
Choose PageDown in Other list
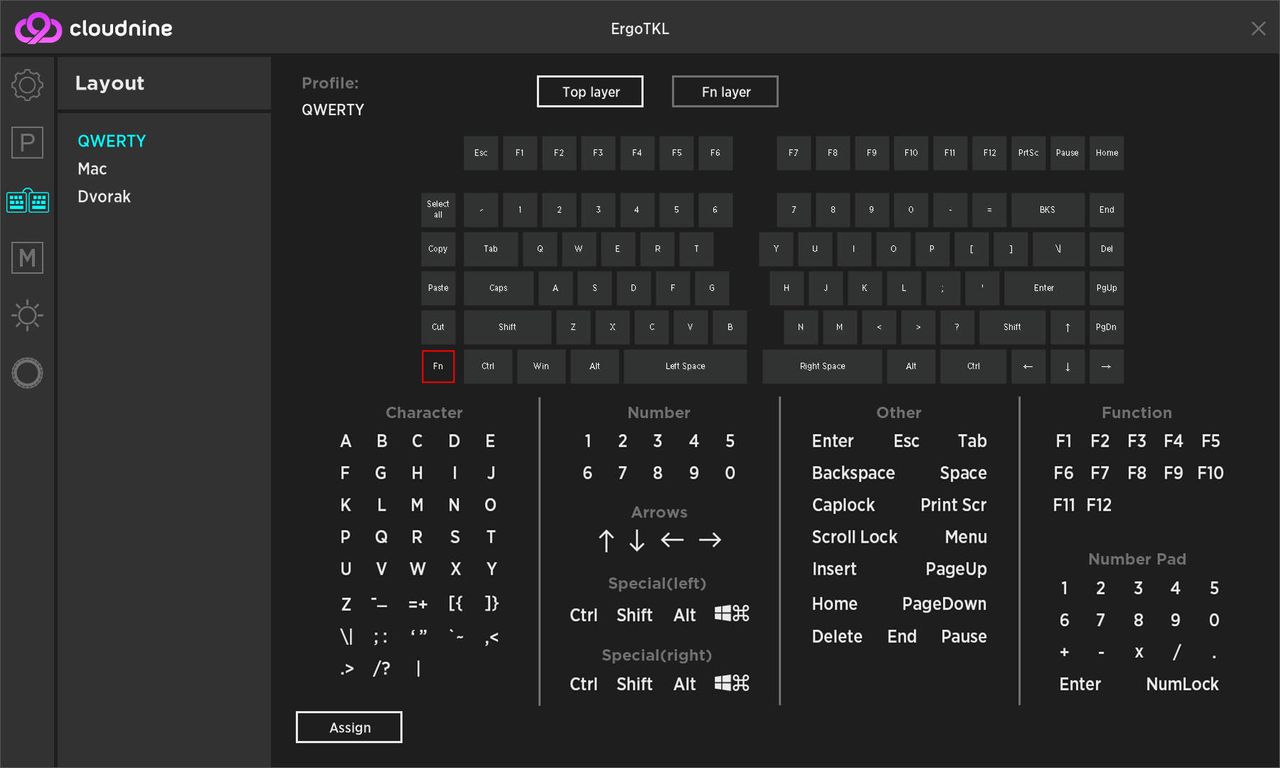click(x=944, y=604)
